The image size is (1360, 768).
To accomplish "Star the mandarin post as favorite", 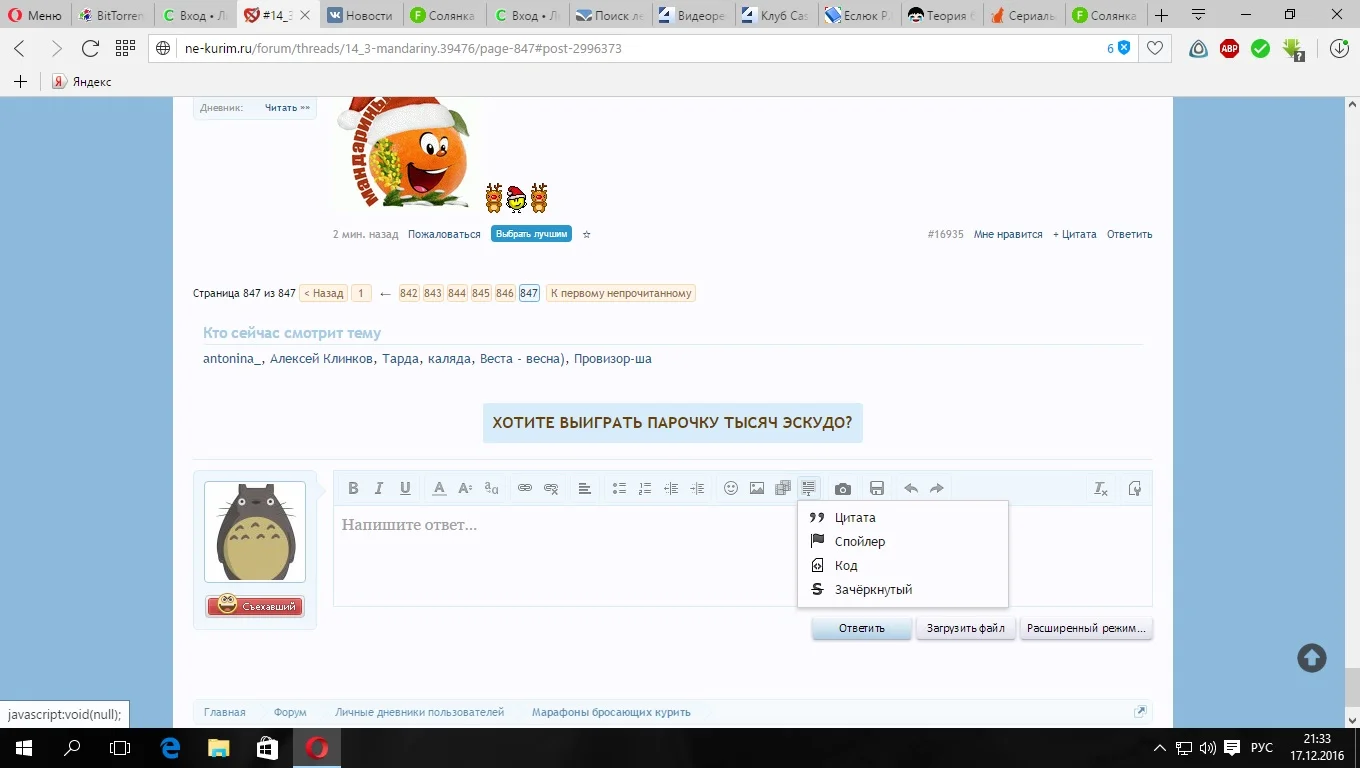I will click(x=586, y=234).
